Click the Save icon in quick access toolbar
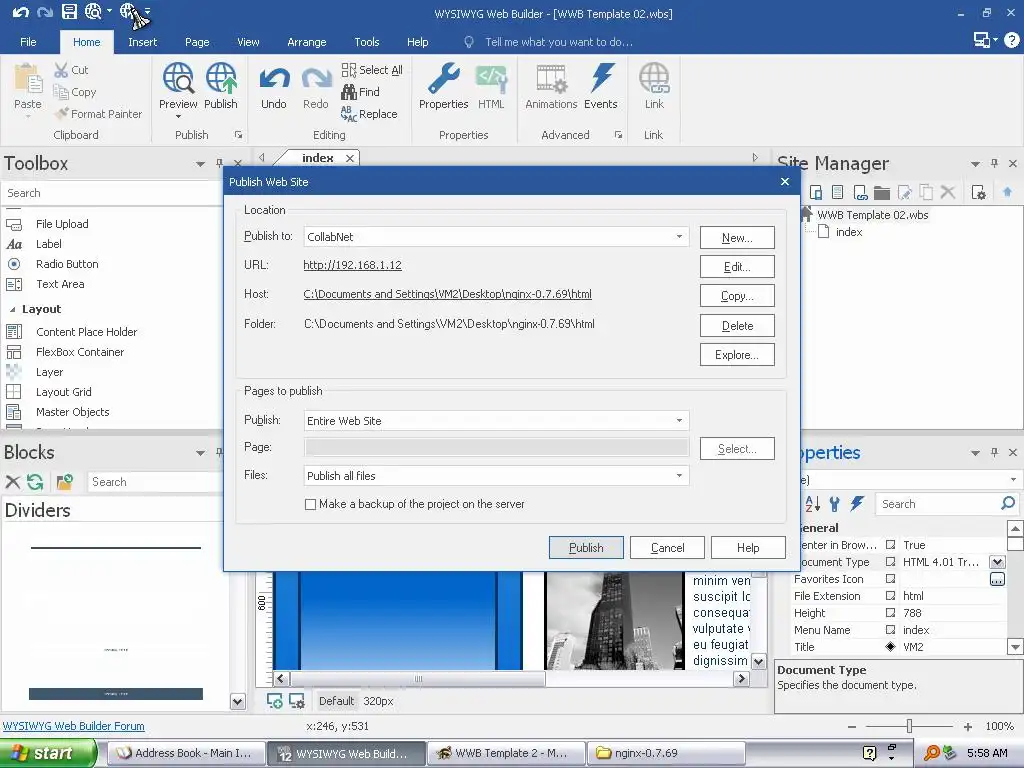Screen dimensions: 1024x768 [69, 12]
